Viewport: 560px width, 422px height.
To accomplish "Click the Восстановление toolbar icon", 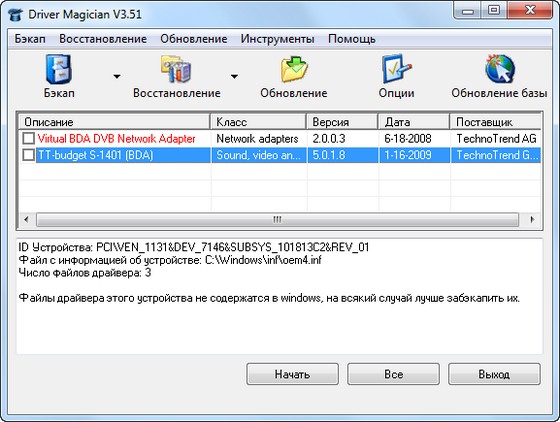I will point(176,69).
